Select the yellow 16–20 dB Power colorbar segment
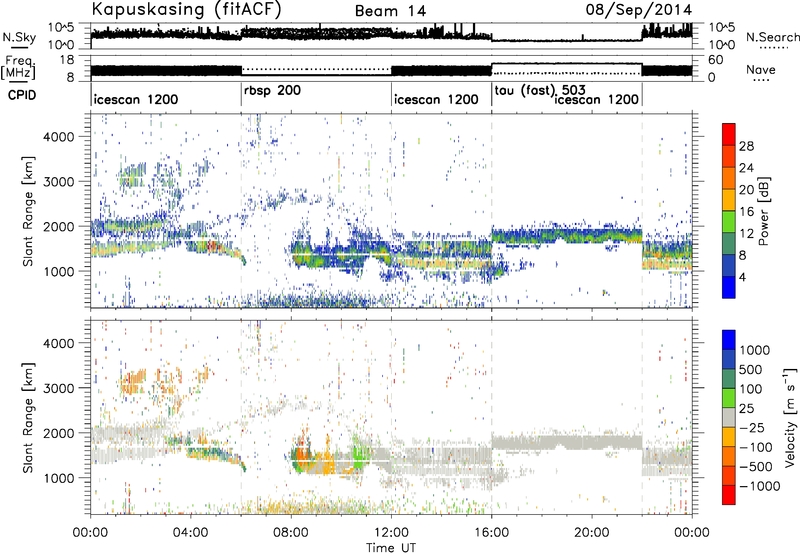800x554 pixels. point(729,200)
